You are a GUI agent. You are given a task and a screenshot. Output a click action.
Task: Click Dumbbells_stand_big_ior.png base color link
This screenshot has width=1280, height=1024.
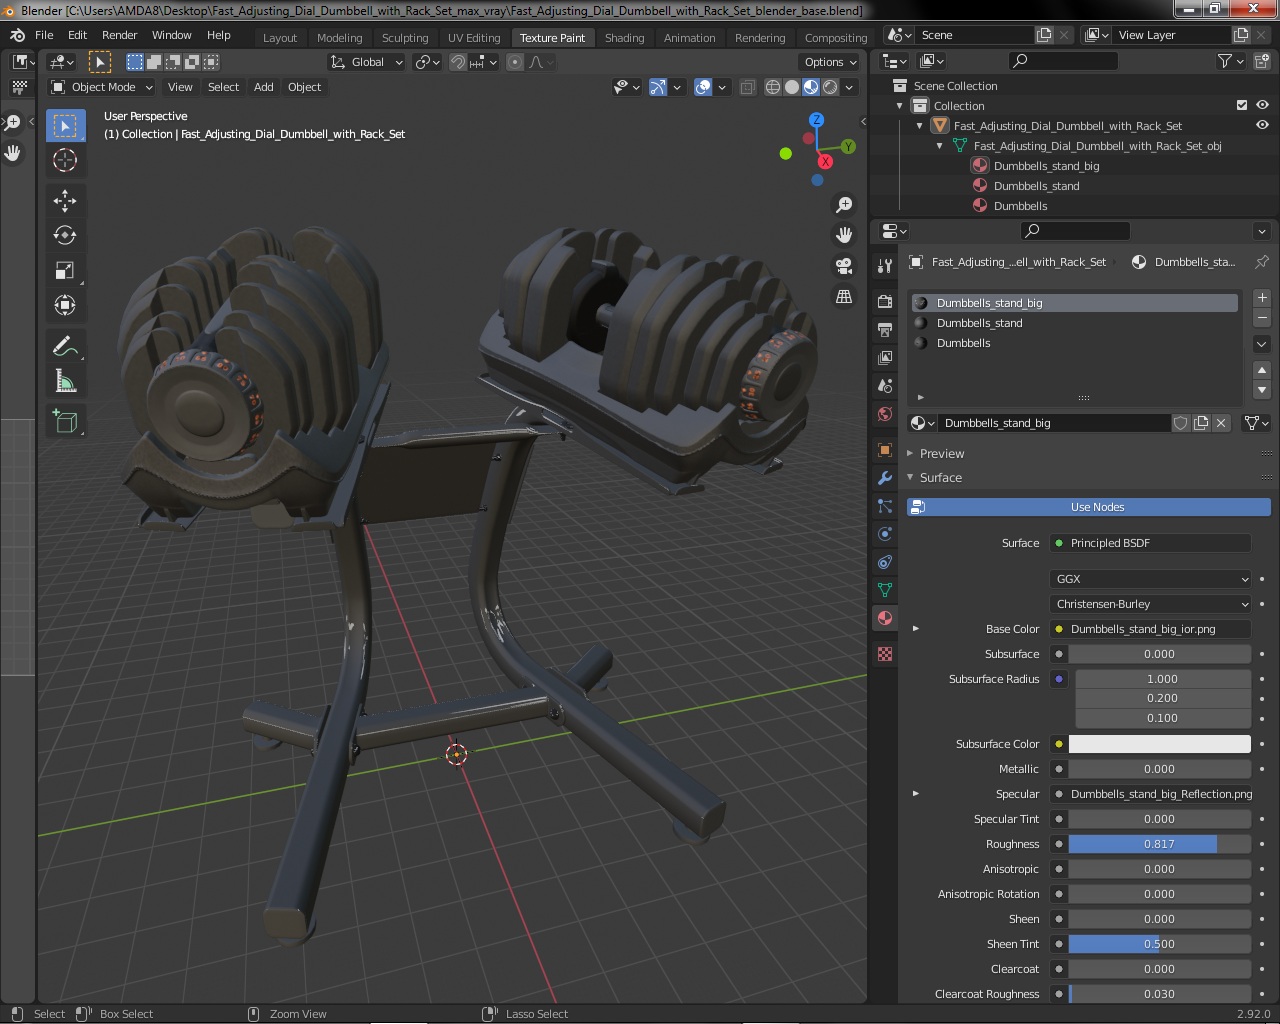pyautogui.click(x=1151, y=629)
